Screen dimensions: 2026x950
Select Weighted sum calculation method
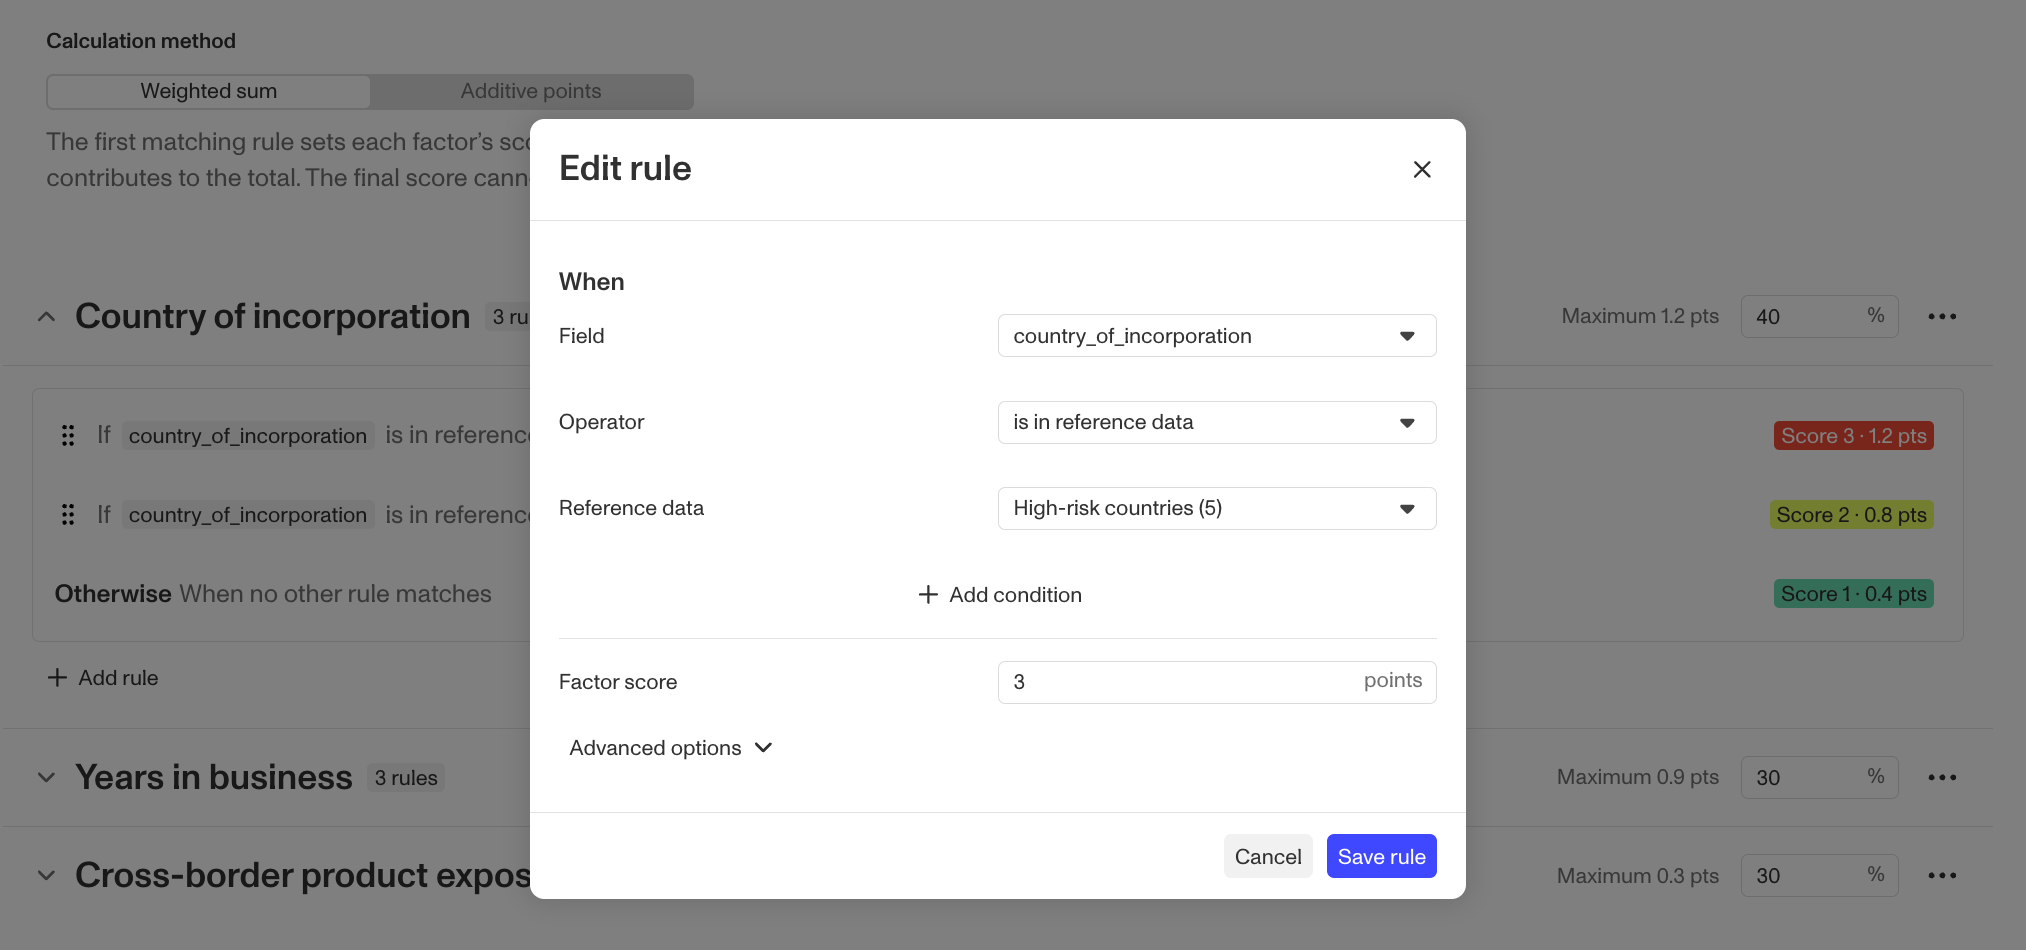tap(208, 91)
